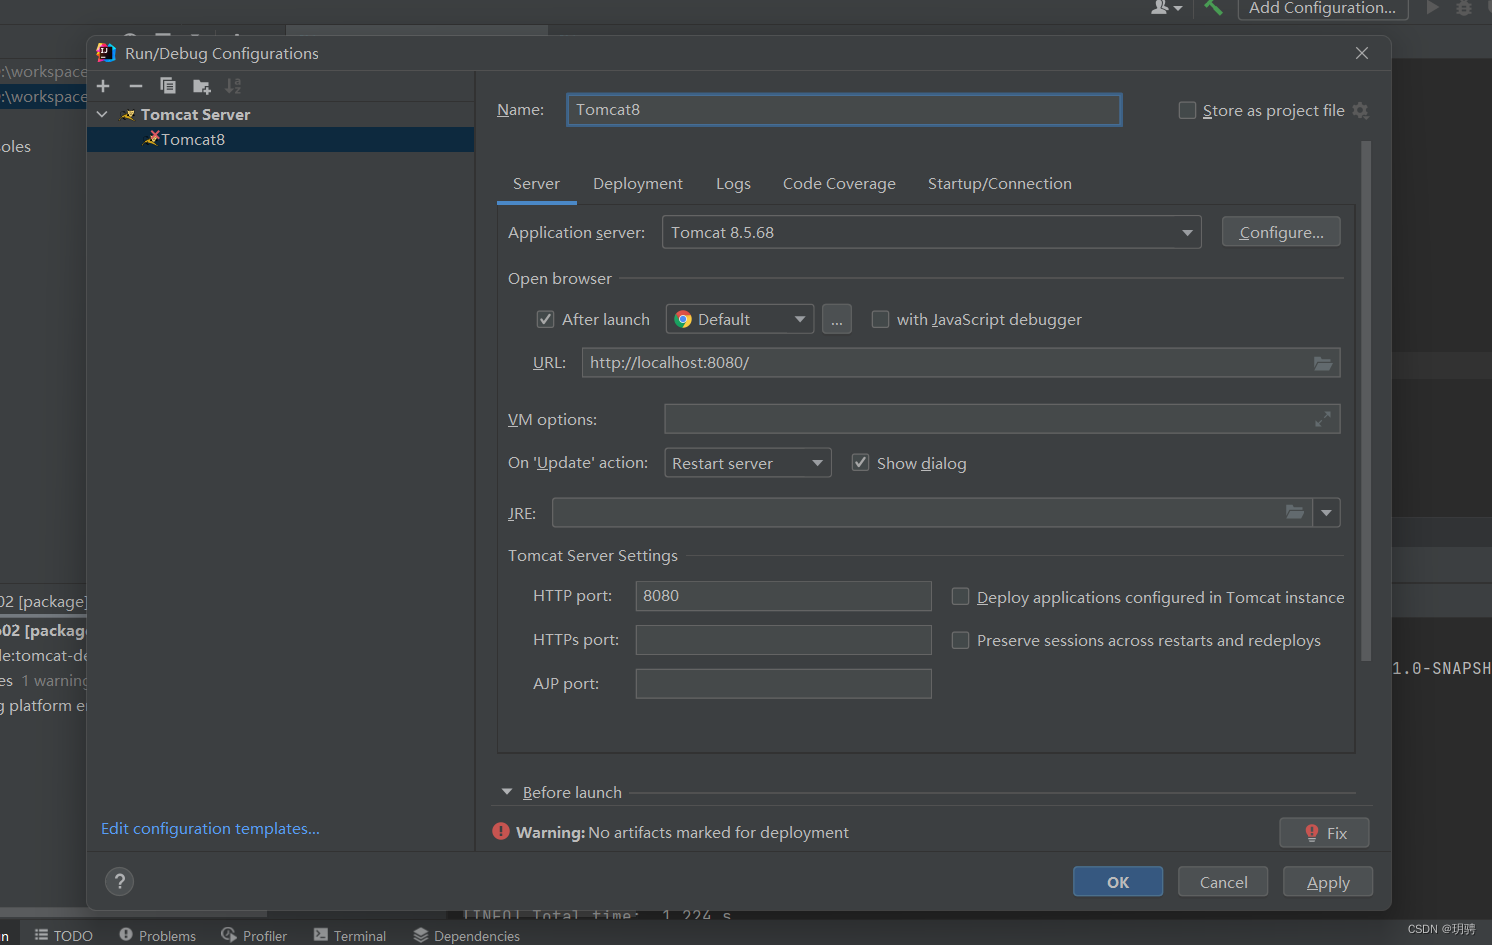
Task: Add a new run configuration with plus icon
Action: click(x=103, y=86)
